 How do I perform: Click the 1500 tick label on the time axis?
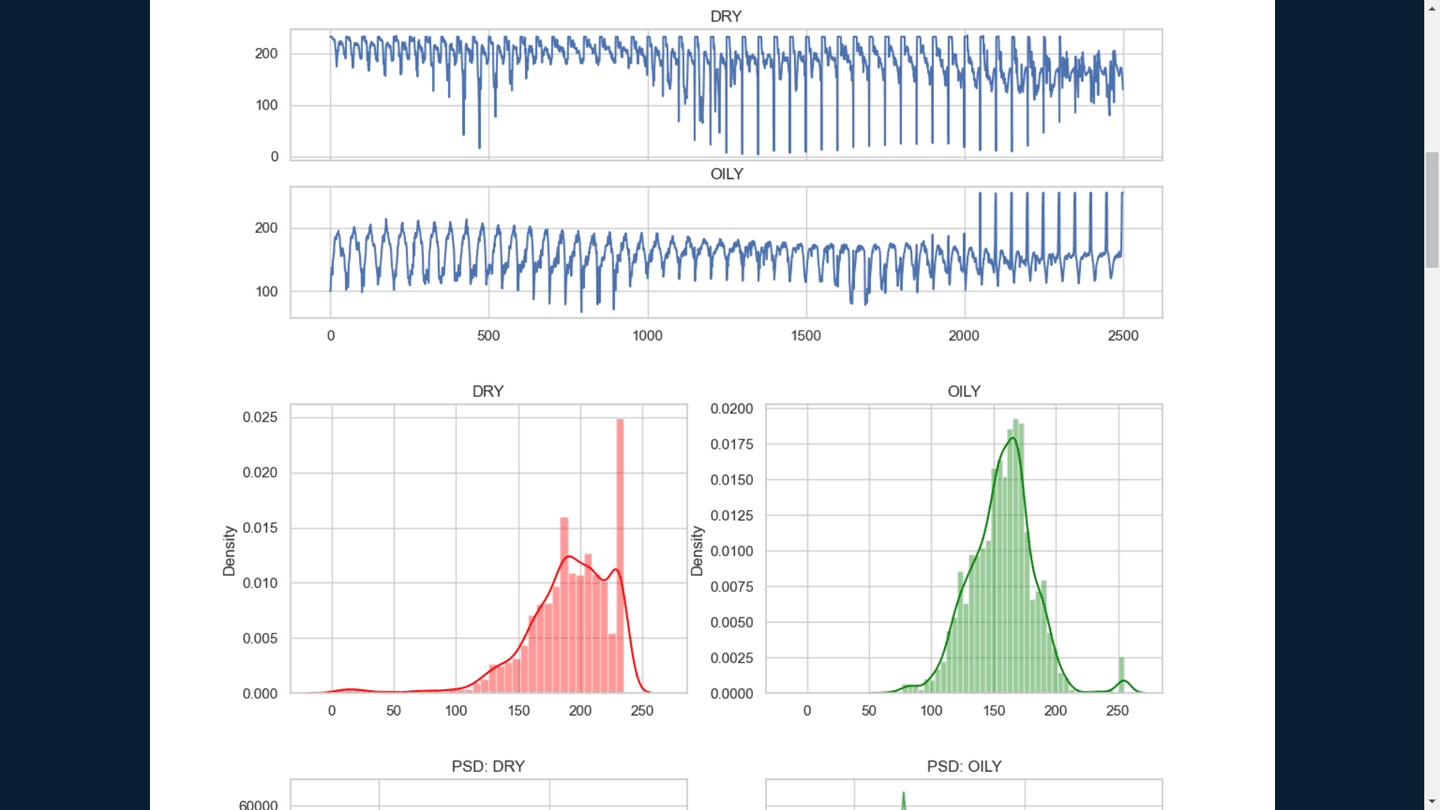tap(806, 336)
